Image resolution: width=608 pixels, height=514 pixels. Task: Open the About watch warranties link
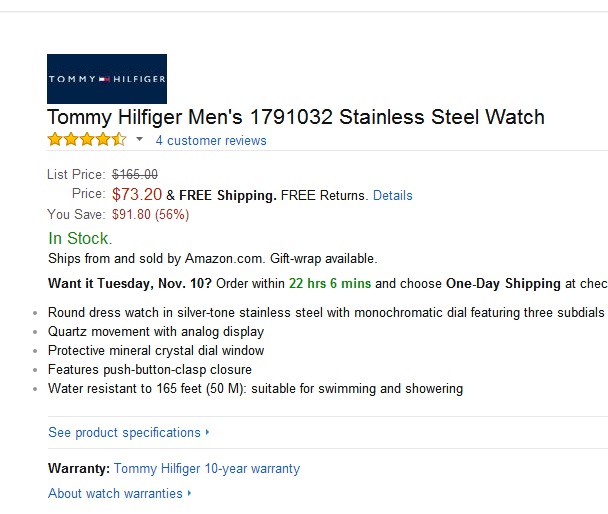(x=115, y=493)
